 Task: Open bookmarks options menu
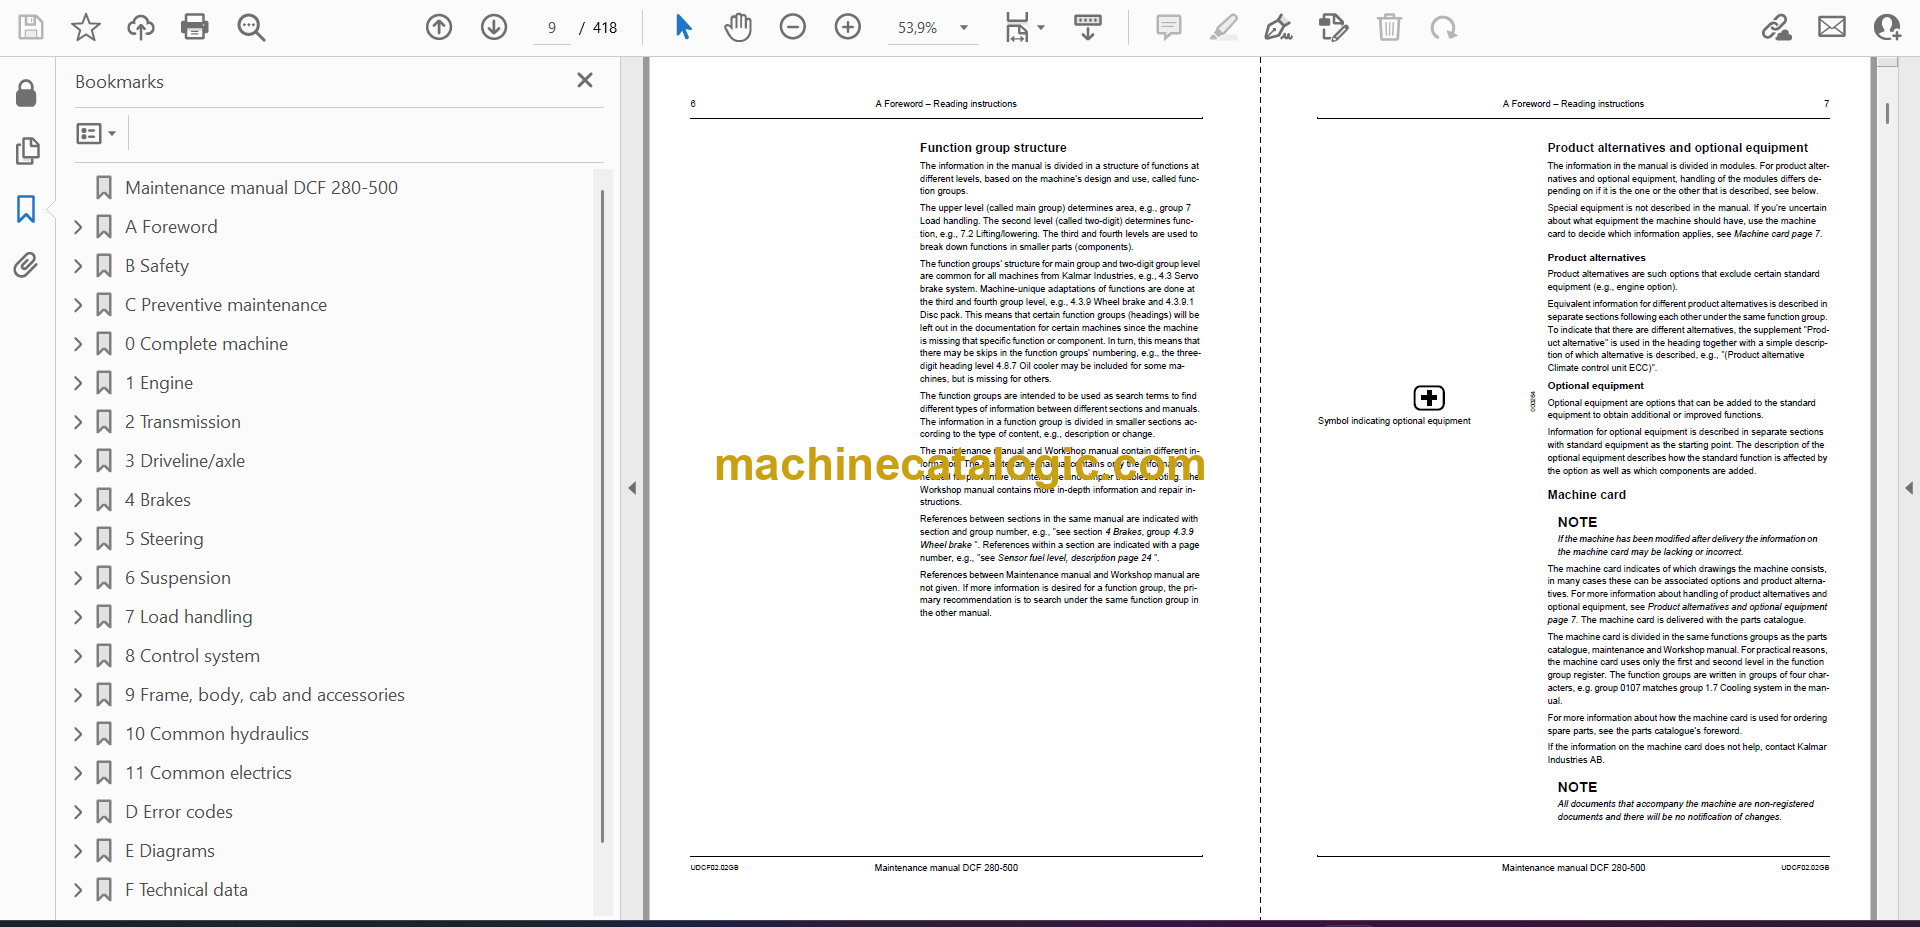[x=96, y=133]
